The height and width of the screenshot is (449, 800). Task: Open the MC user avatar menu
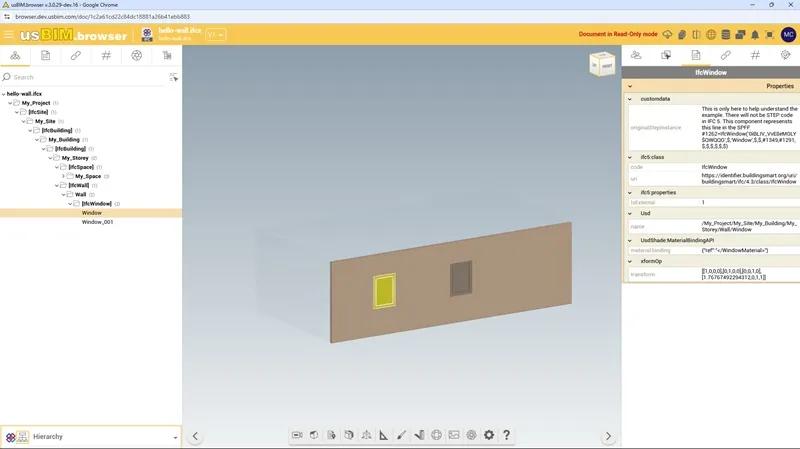pos(788,35)
